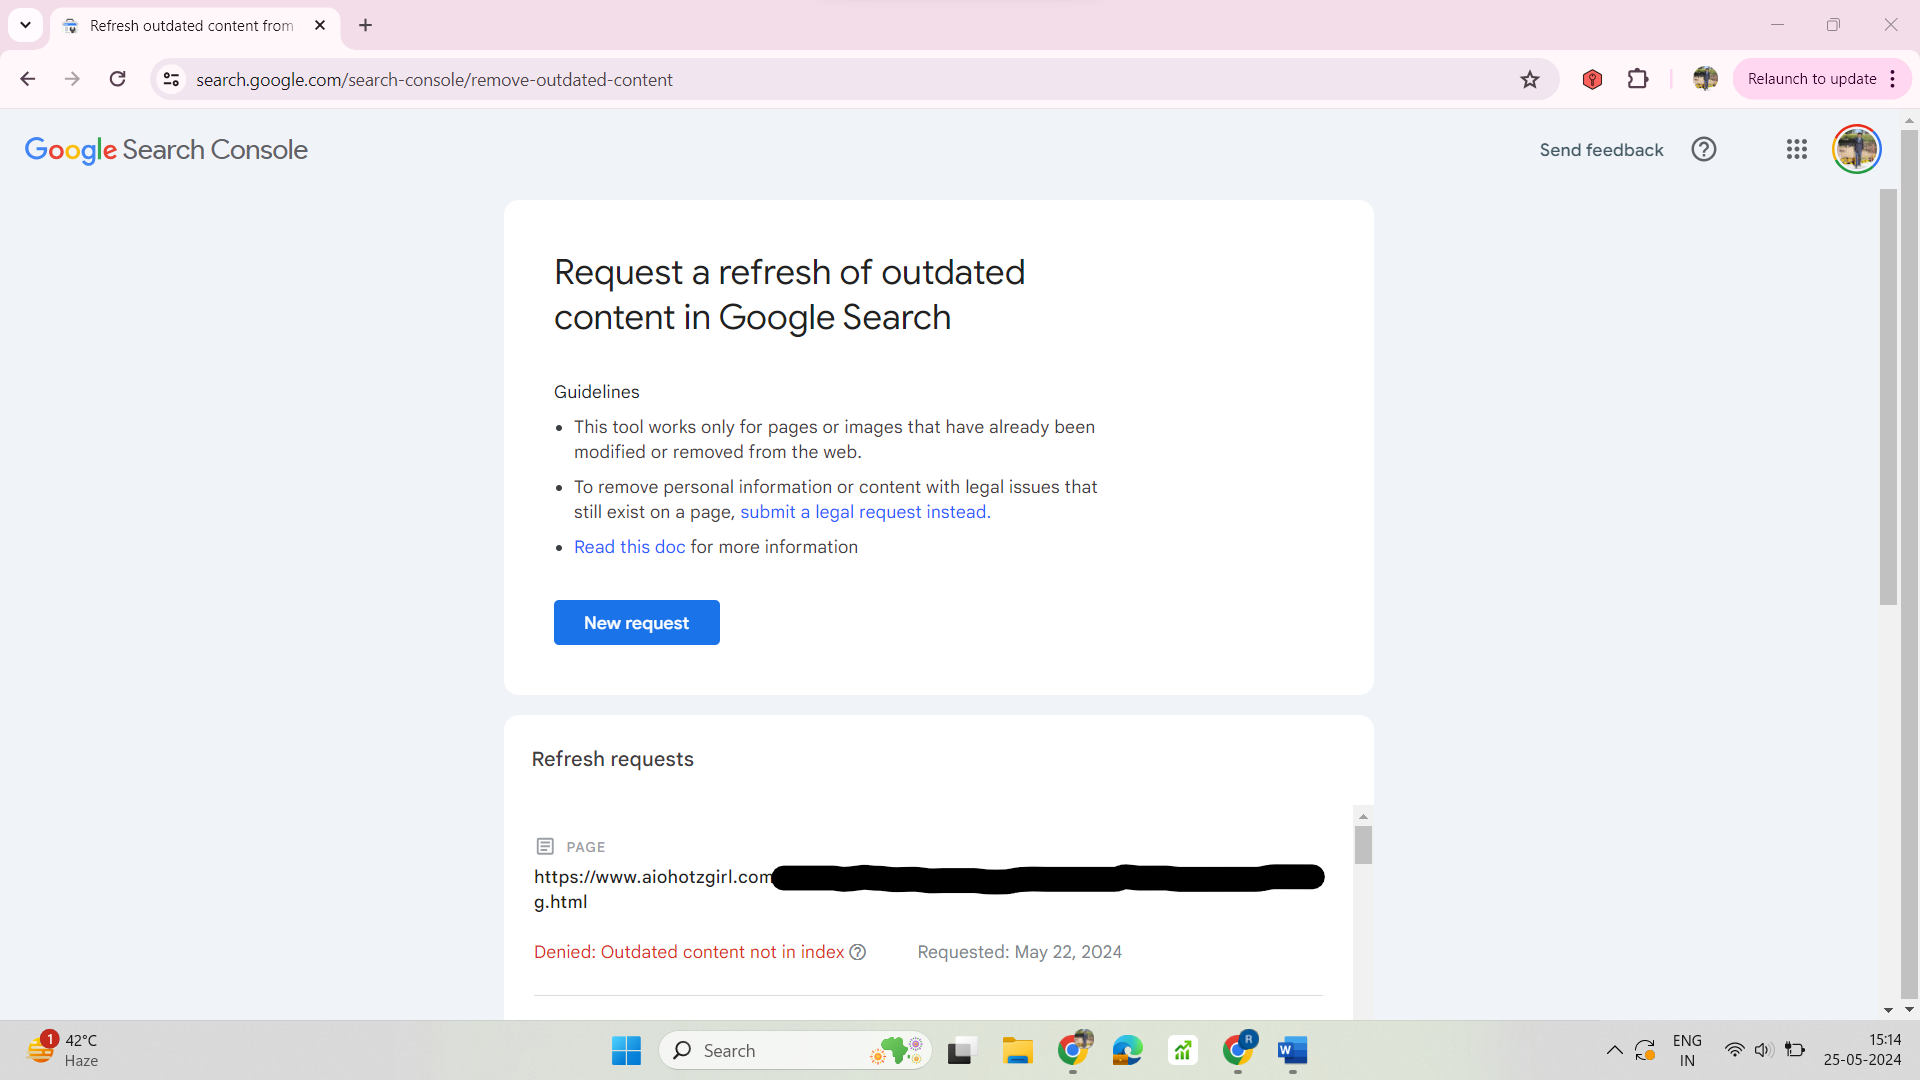Click the New request button
Viewport: 1920px width, 1080px height.
tap(636, 623)
